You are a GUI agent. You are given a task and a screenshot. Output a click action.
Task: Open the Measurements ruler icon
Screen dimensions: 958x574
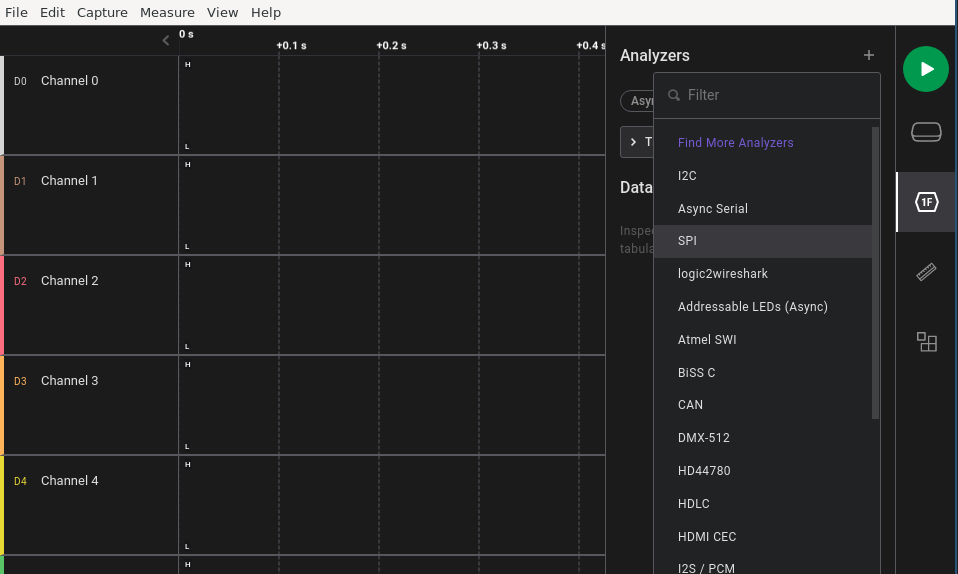click(x=926, y=272)
